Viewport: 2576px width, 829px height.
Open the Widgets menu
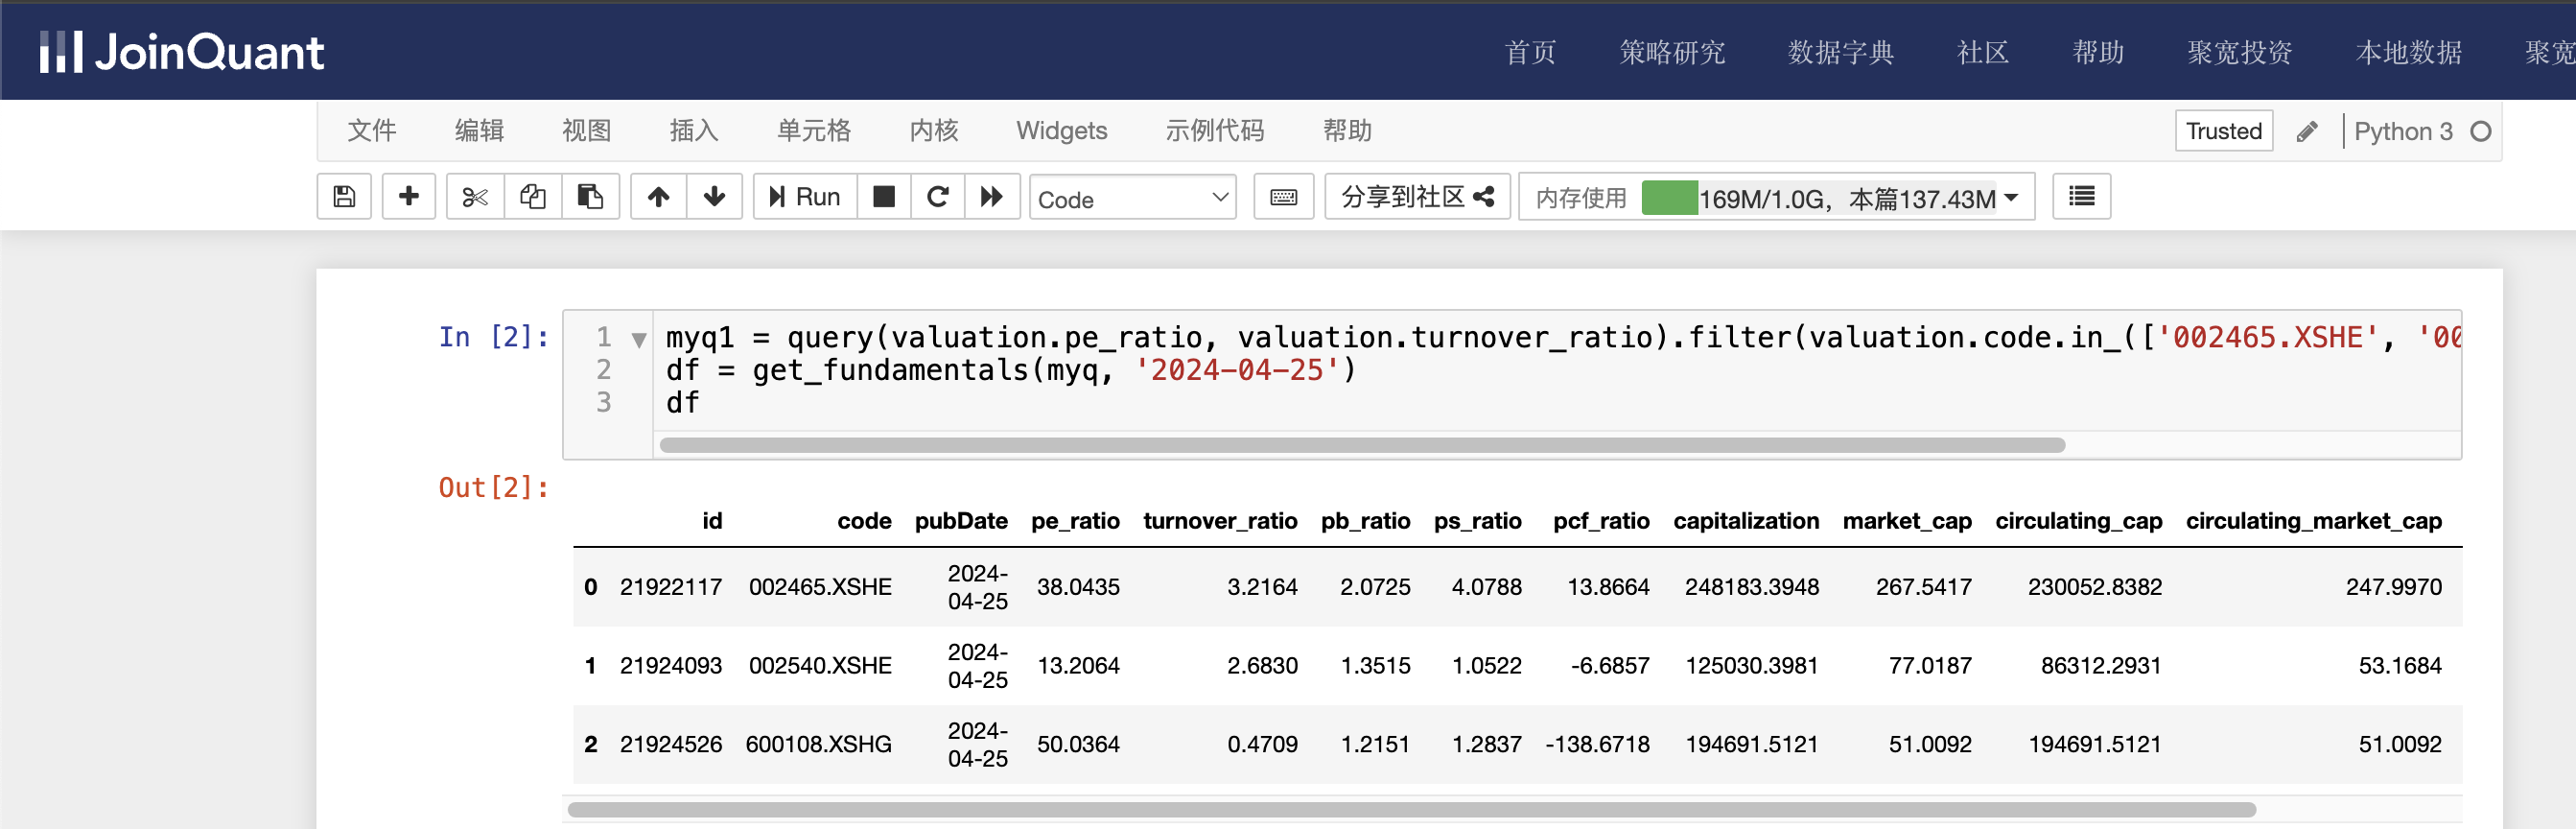click(1061, 131)
